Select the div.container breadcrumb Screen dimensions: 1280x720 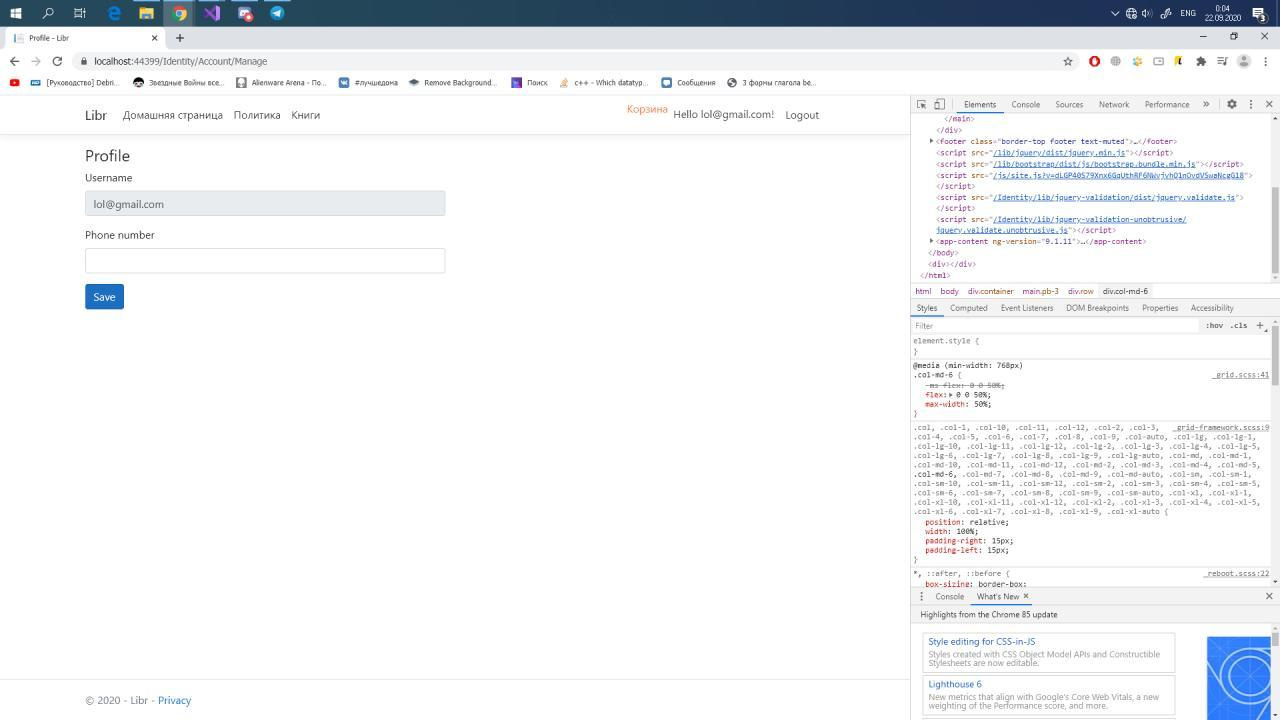pyautogui.click(x=990, y=291)
